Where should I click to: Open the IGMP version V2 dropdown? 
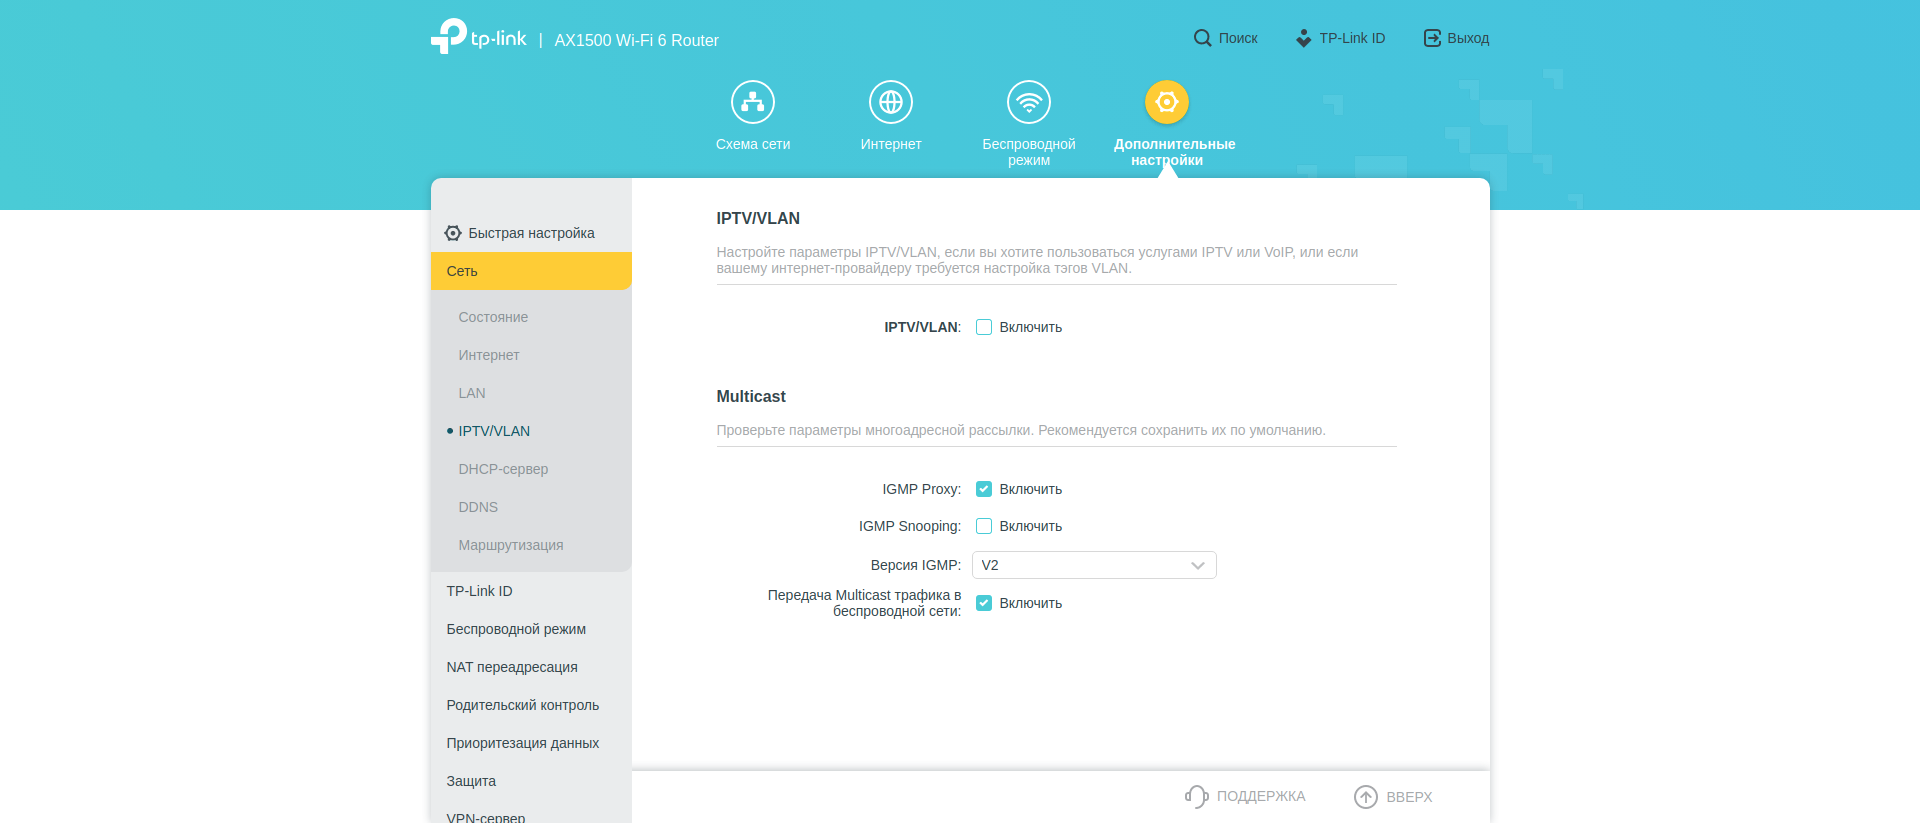[x=1093, y=565]
